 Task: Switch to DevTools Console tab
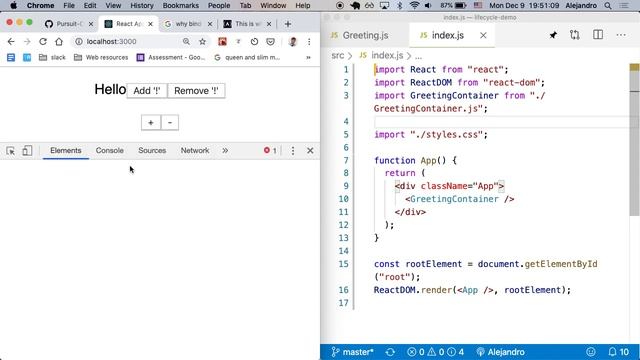click(x=109, y=151)
